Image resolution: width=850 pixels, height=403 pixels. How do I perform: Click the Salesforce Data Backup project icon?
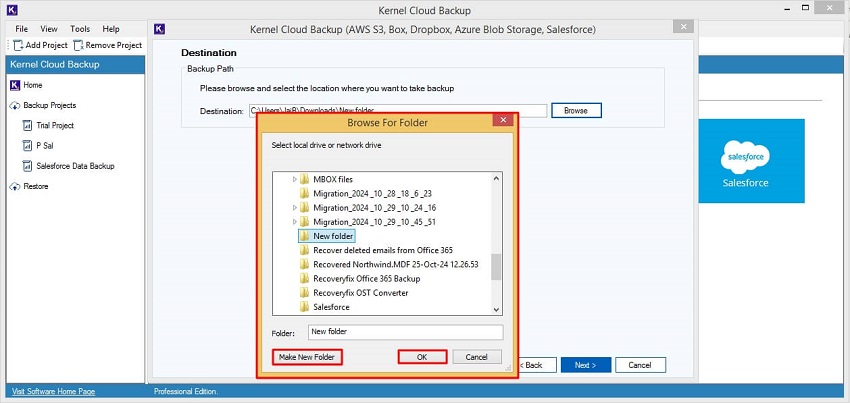28,166
